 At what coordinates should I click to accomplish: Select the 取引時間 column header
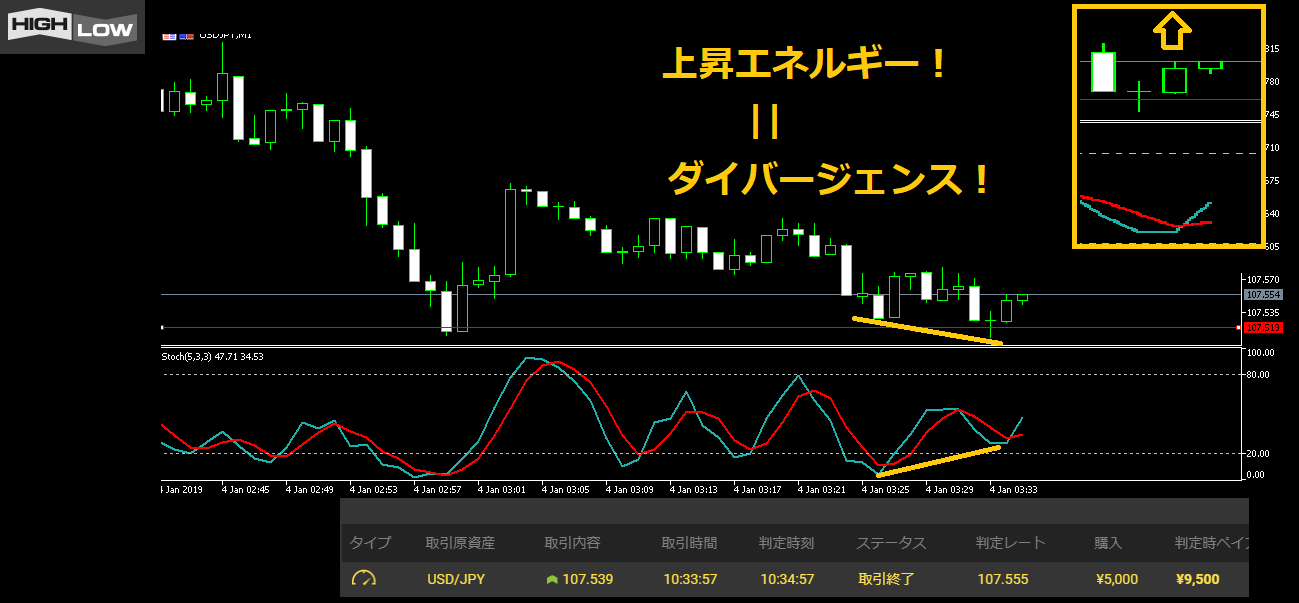pyautogui.click(x=689, y=543)
